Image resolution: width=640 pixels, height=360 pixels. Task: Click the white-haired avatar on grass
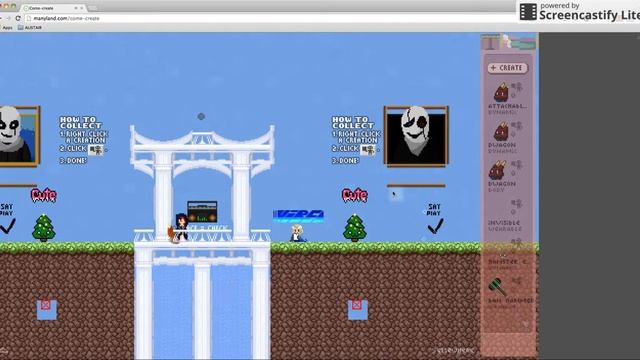tap(297, 233)
